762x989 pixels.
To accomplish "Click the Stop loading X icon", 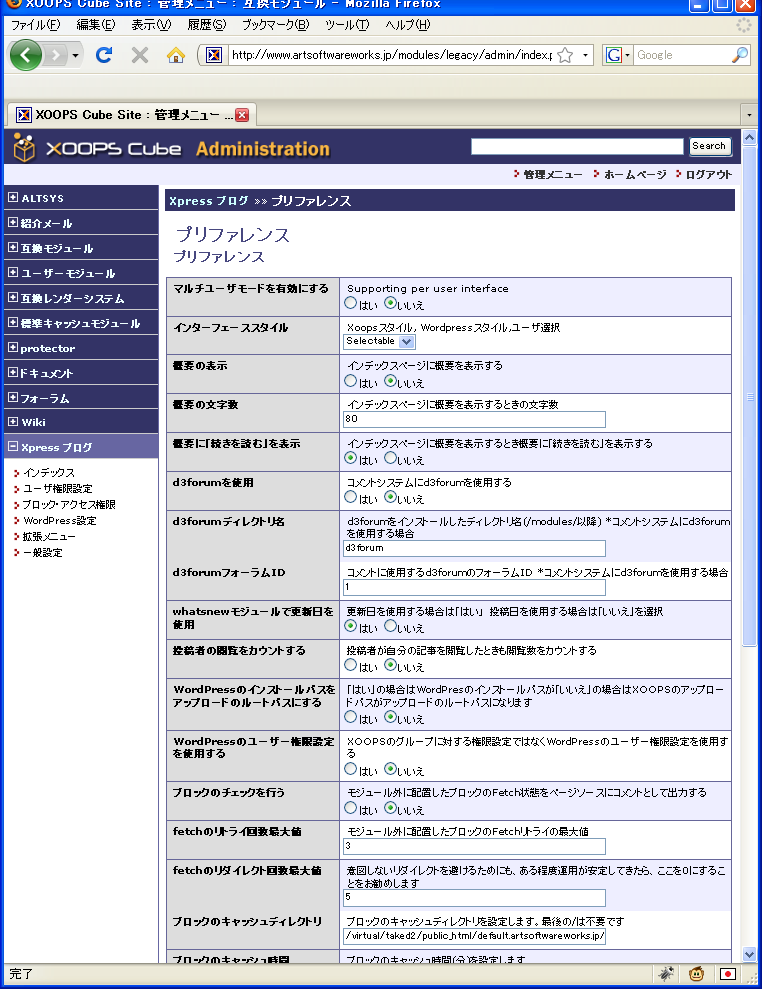I will pyautogui.click(x=140, y=55).
